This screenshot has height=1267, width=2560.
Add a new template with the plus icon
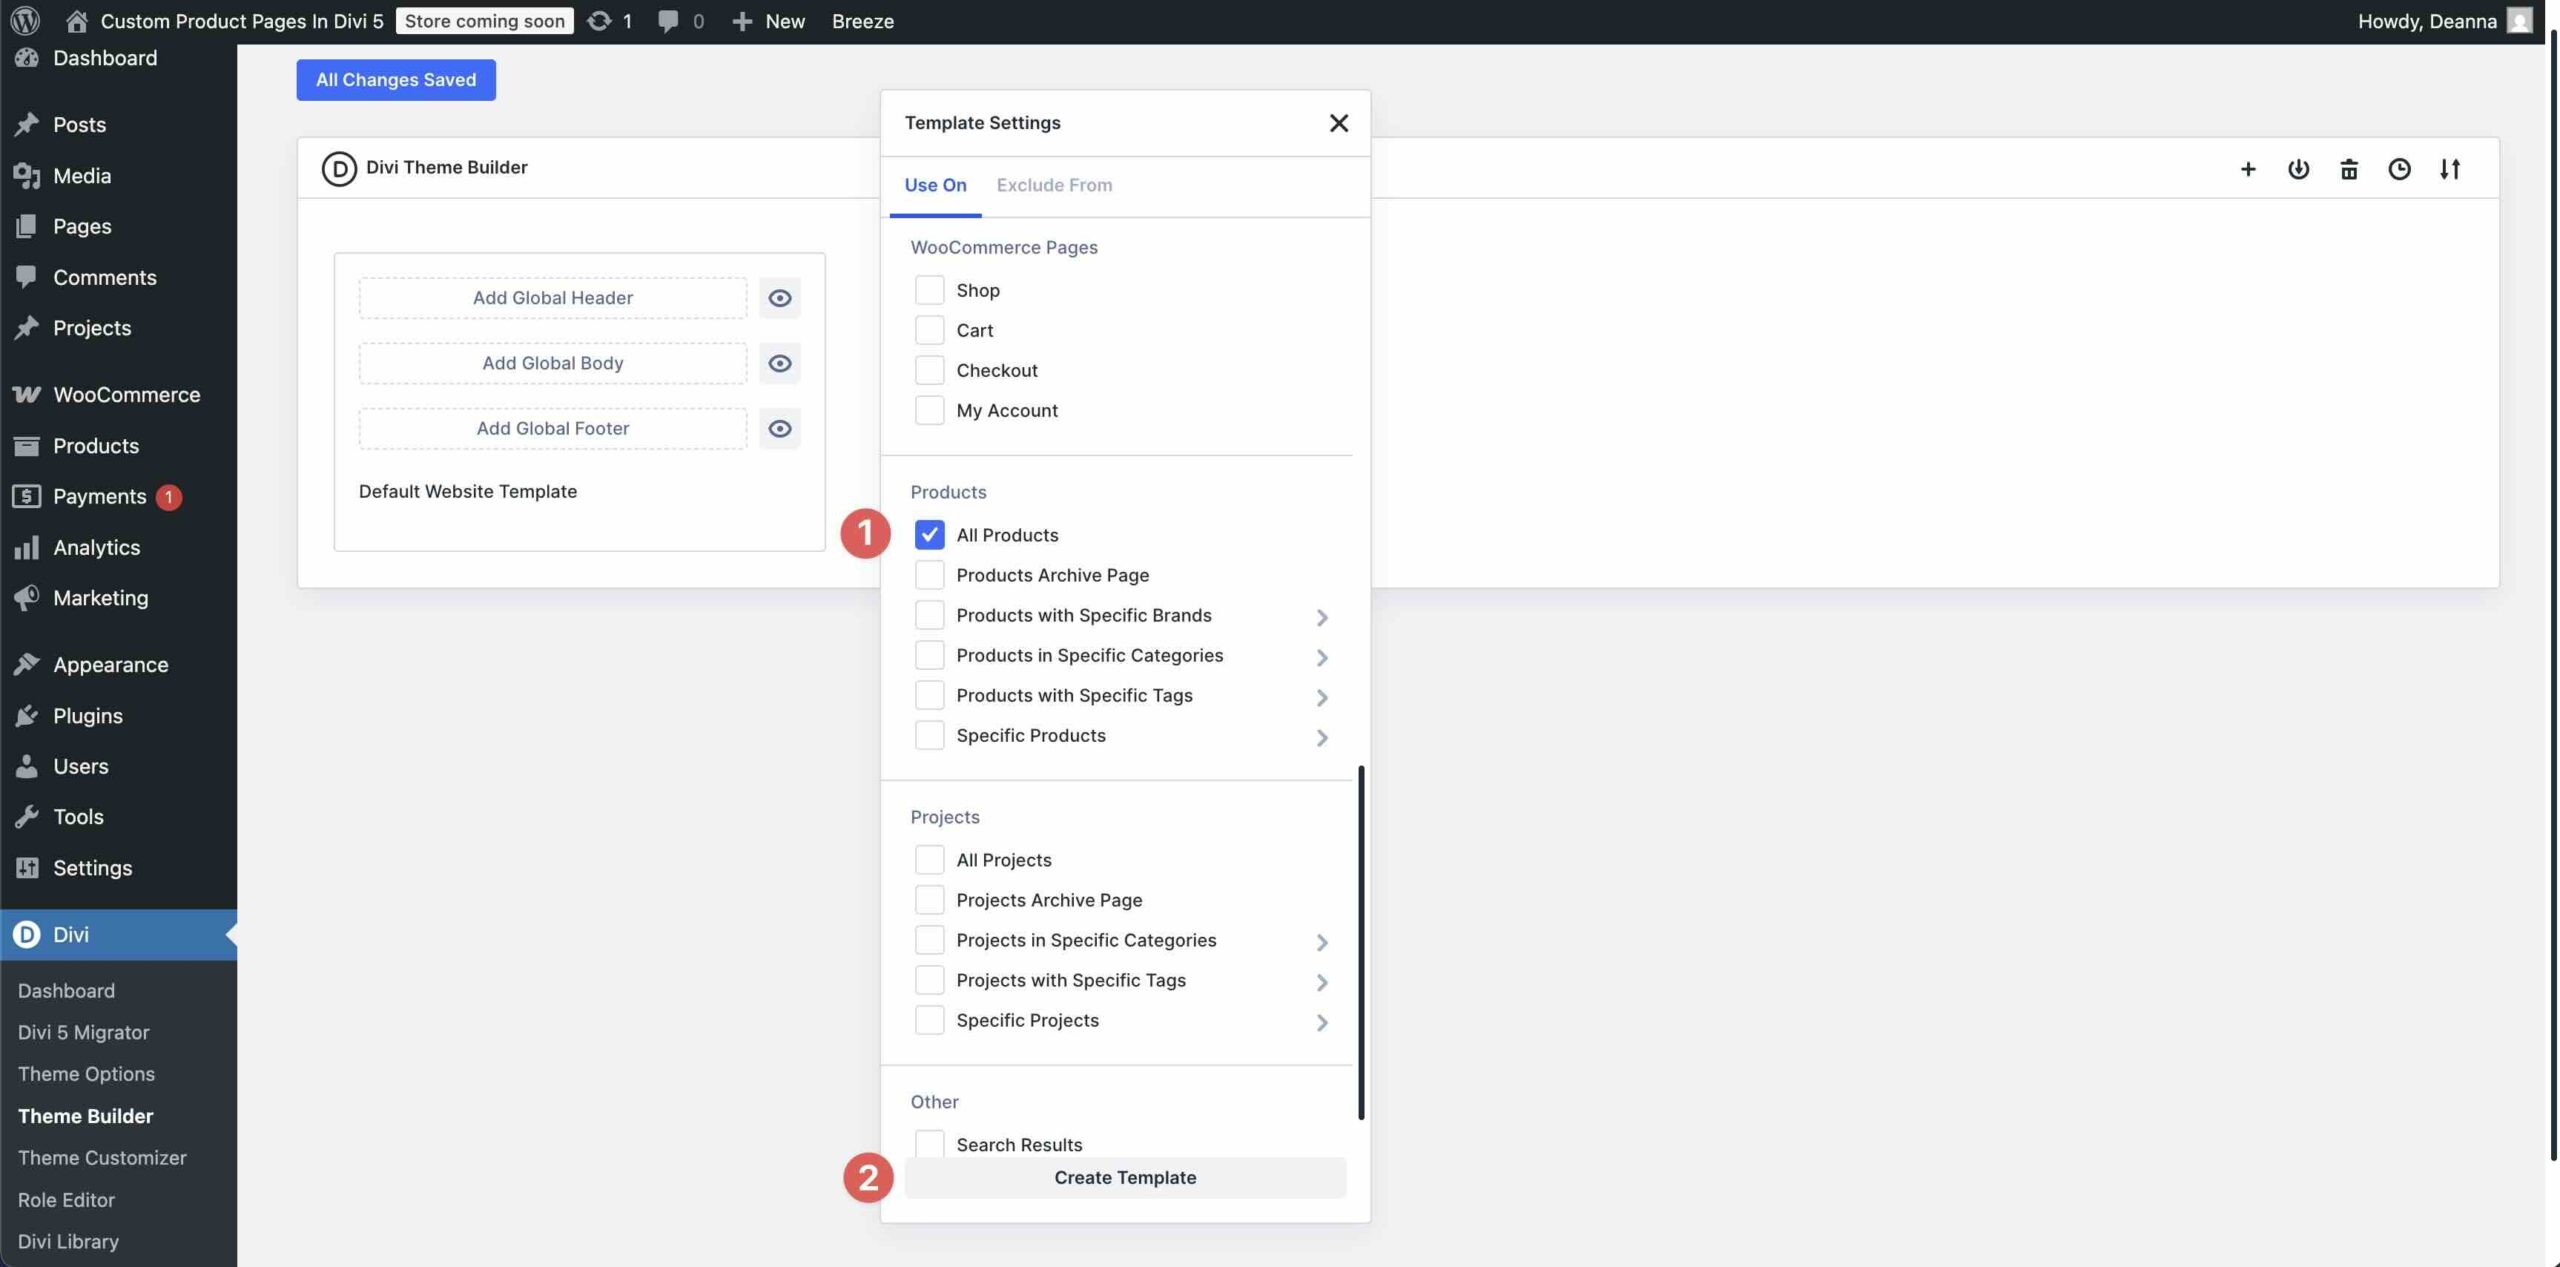click(2248, 168)
